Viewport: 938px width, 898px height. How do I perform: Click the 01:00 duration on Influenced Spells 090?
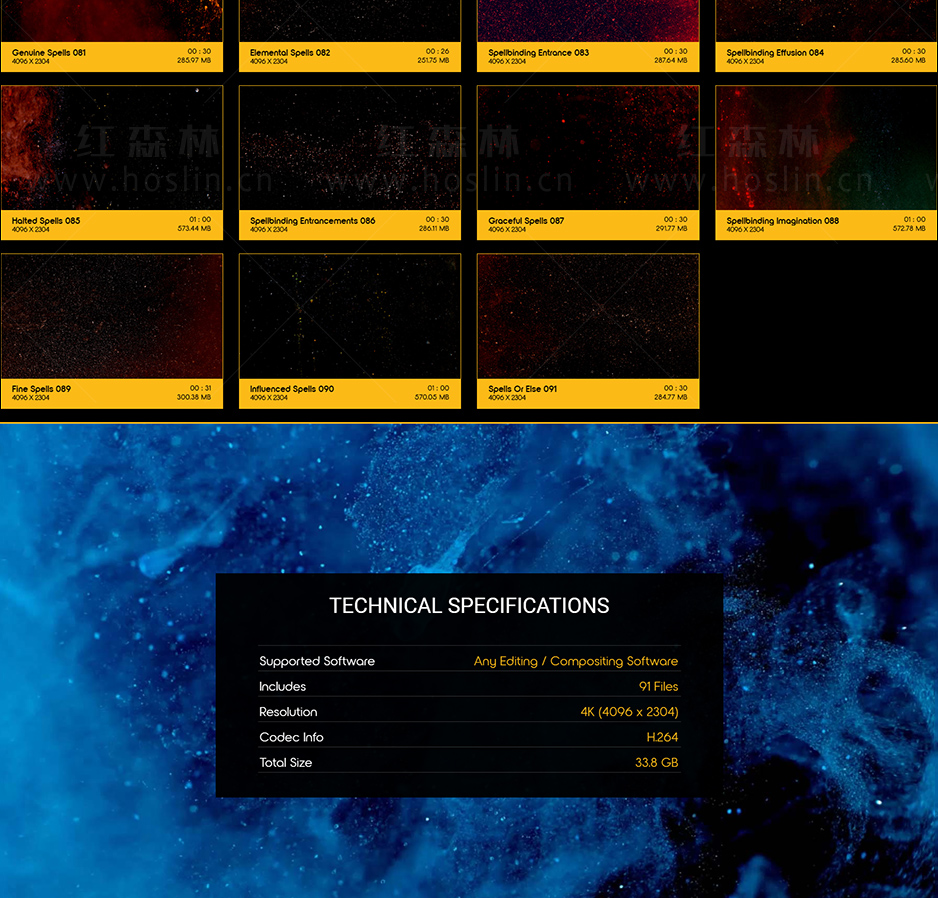click(x=438, y=388)
